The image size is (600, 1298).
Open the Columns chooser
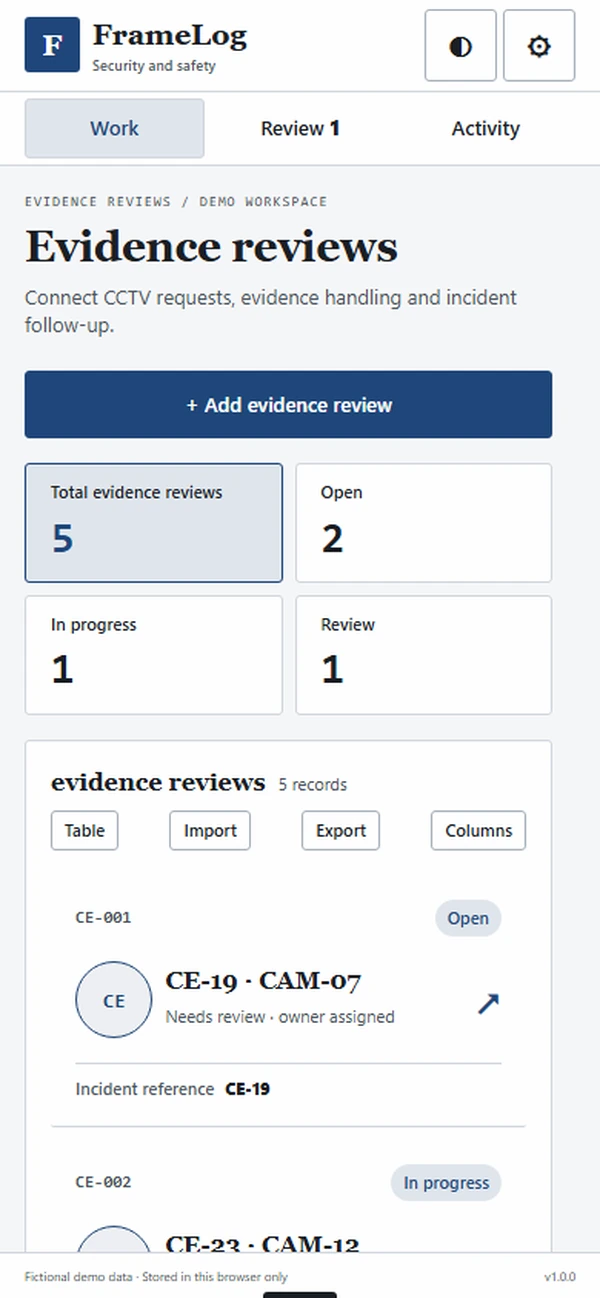tap(478, 831)
